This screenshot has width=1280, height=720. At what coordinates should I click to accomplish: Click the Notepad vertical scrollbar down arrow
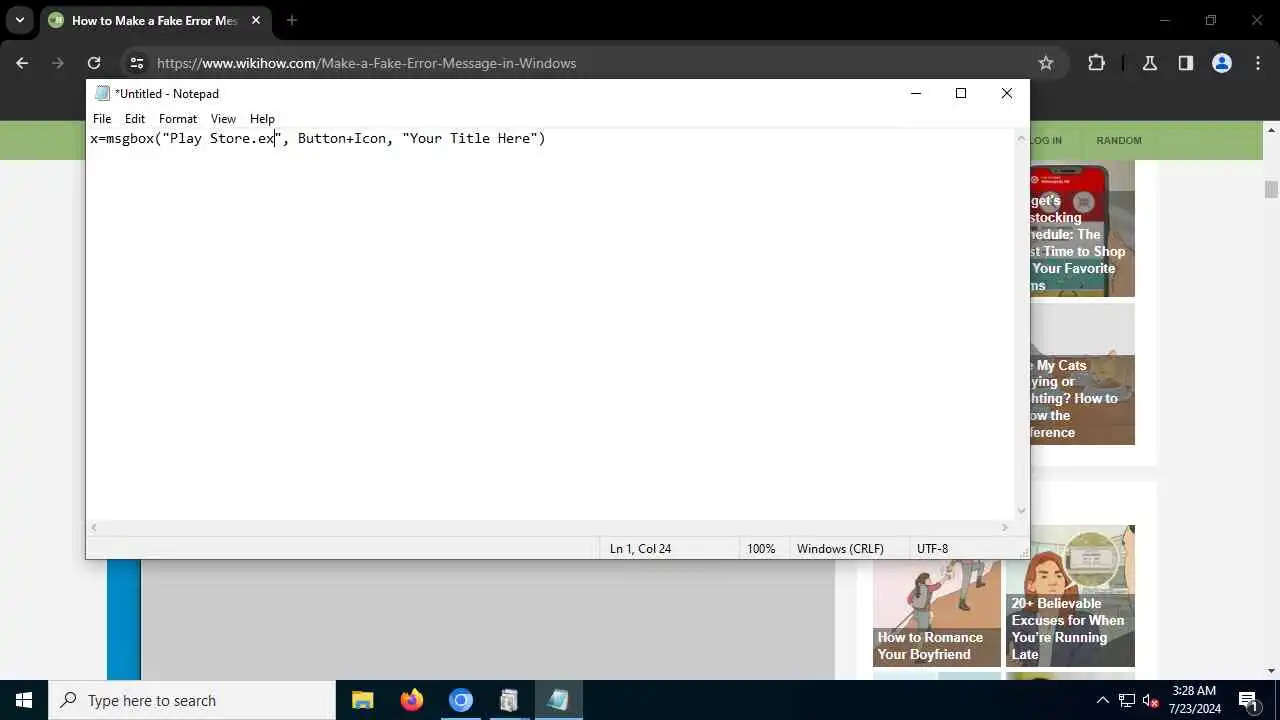1021,511
